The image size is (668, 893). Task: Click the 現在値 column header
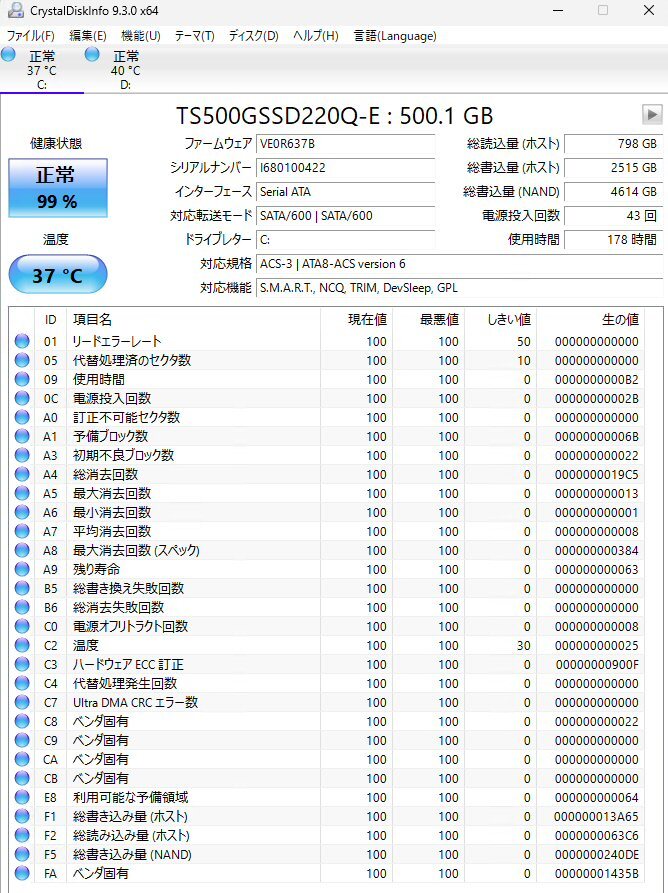click(x=356, y=319)
